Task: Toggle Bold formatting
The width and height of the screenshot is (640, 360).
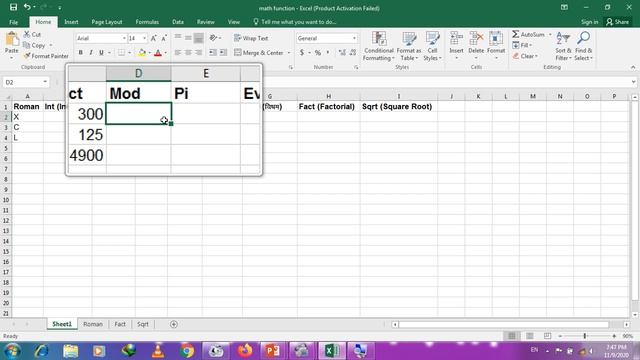Action: click(x=80, y=53)
